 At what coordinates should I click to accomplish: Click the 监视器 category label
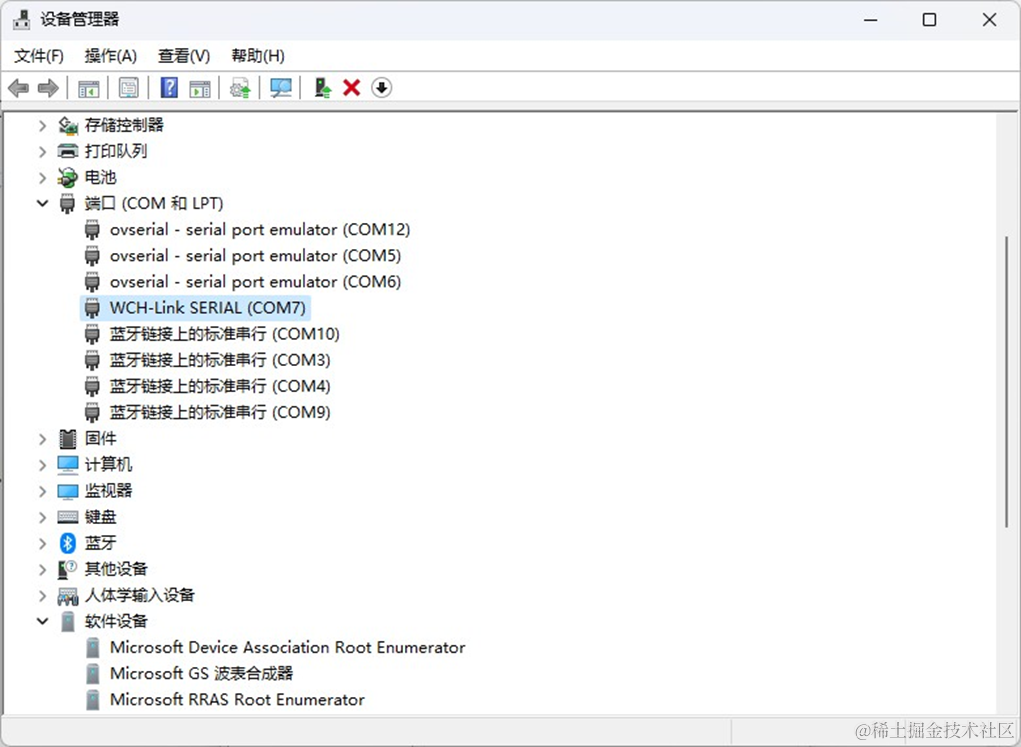point(109,490)
